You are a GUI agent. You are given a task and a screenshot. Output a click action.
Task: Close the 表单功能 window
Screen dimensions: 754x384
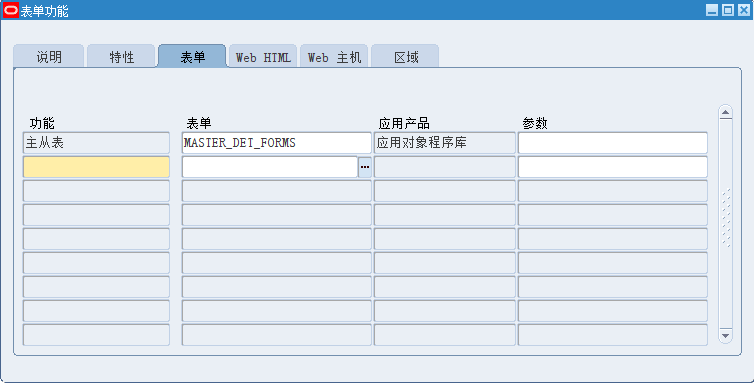[x=743, y=10]
